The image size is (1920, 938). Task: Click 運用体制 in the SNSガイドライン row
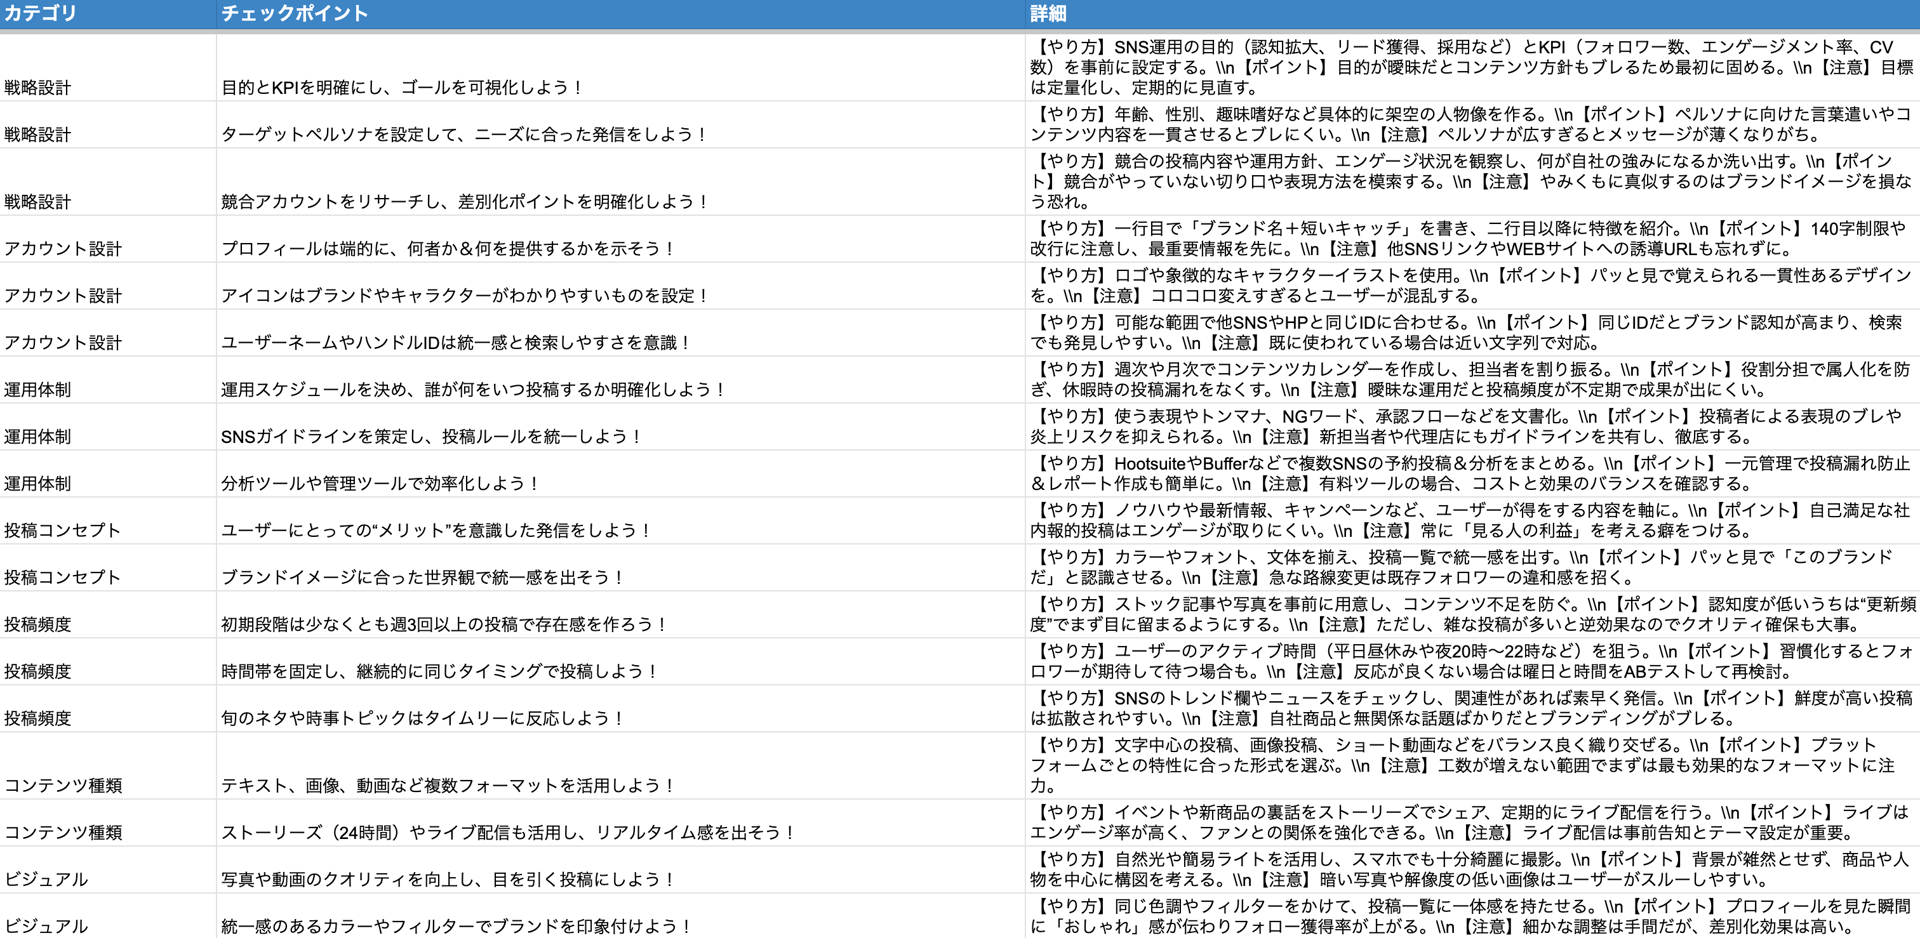pyautogui.click(x=38, y=437)
